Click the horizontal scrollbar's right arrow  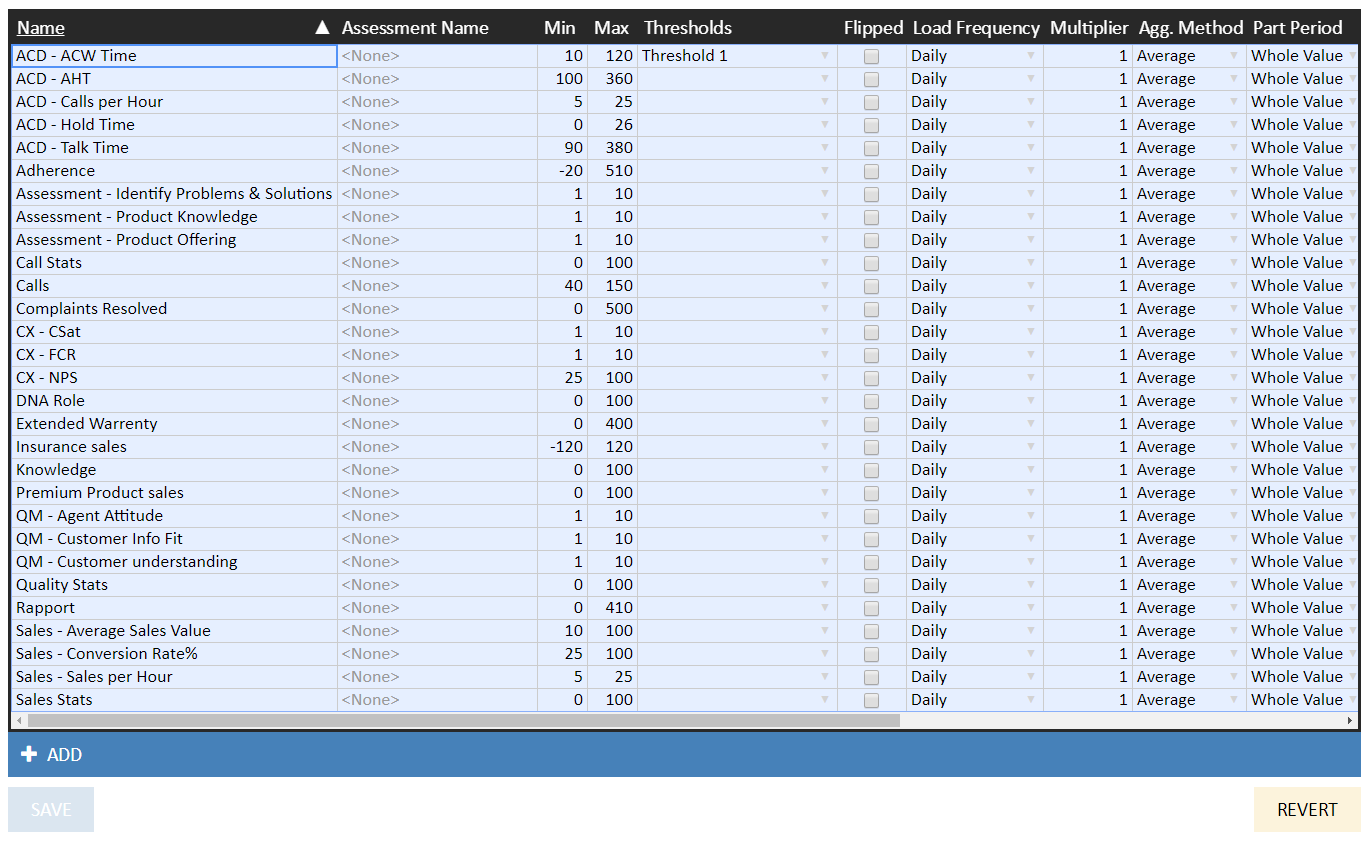[1351, 720]
